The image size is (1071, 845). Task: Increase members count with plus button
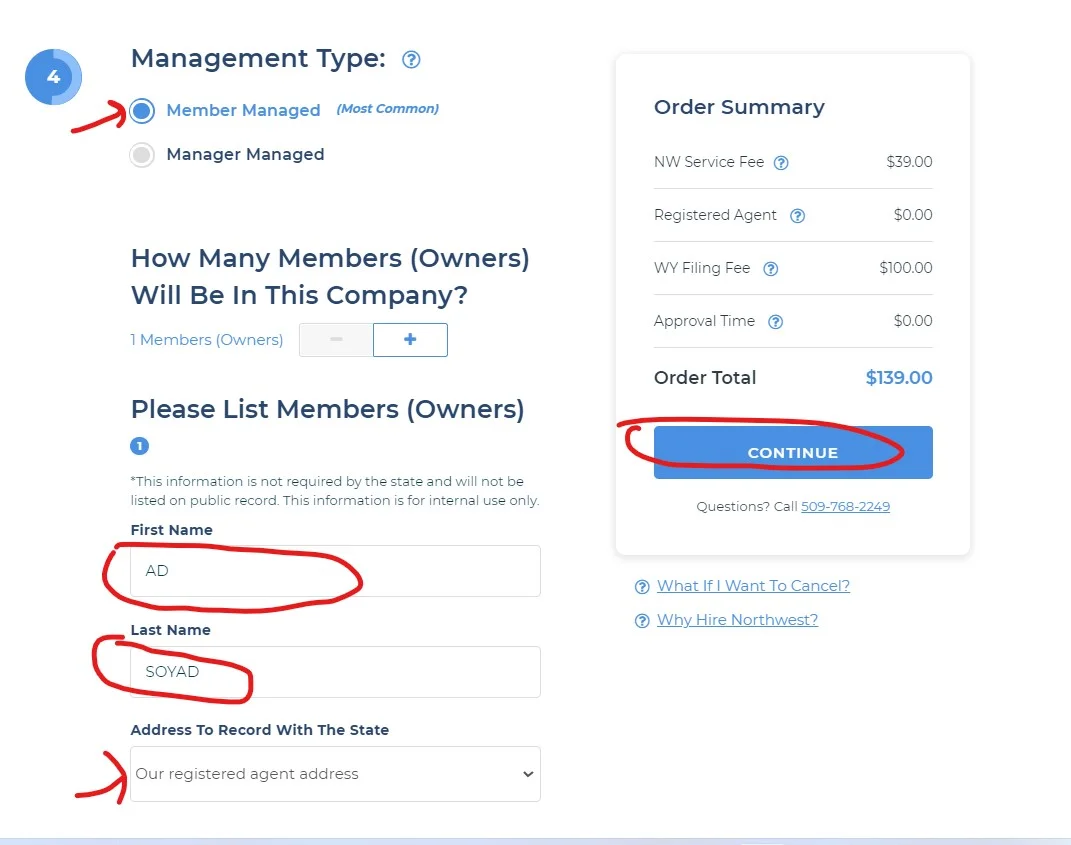click(410, 340)
